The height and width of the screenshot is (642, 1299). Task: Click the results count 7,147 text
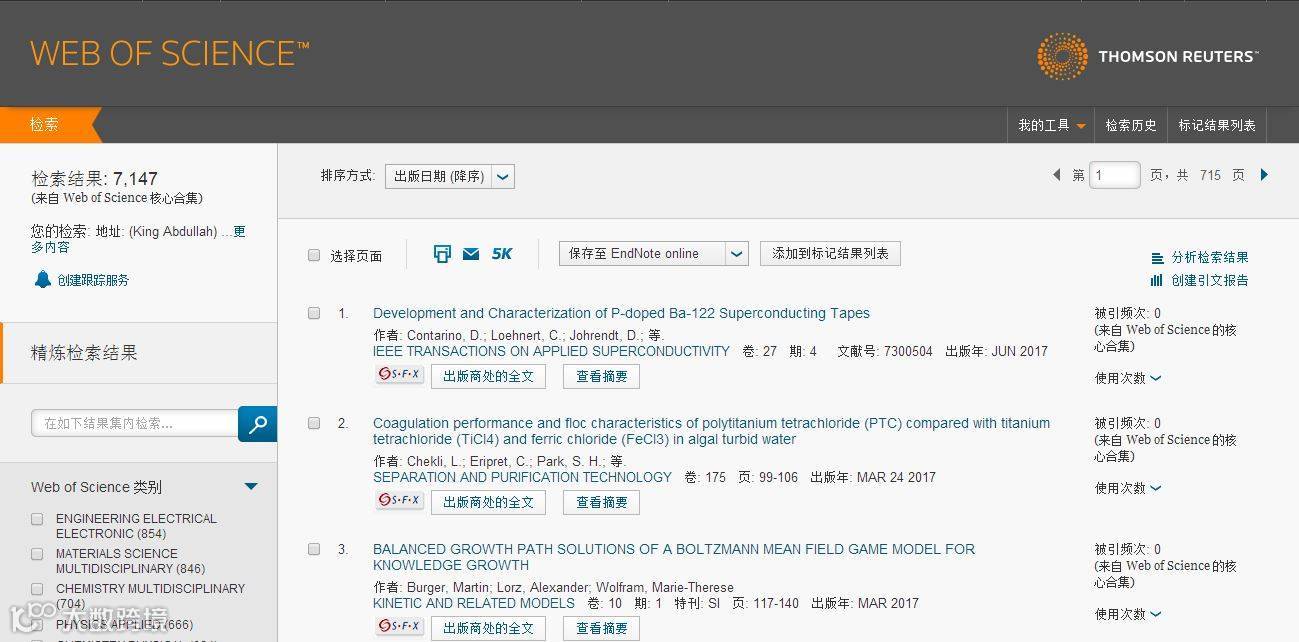click(135, 179)
